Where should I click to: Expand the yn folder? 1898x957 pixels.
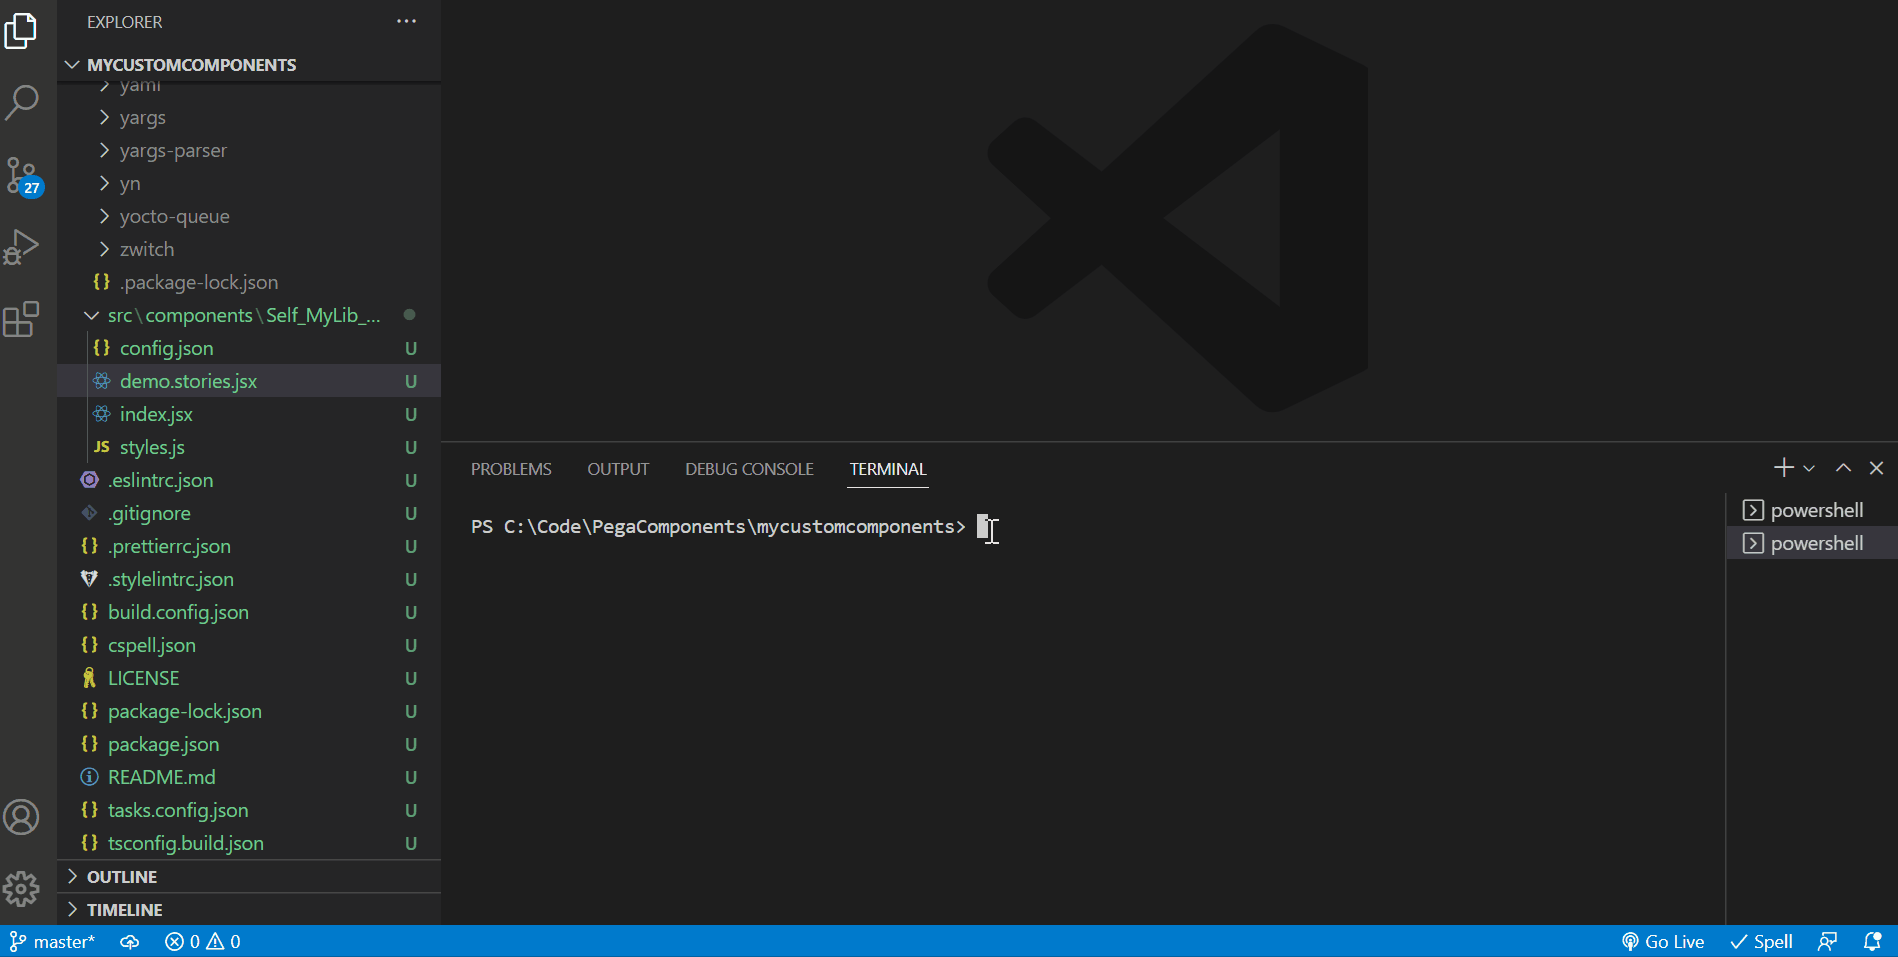coord(249,184)
